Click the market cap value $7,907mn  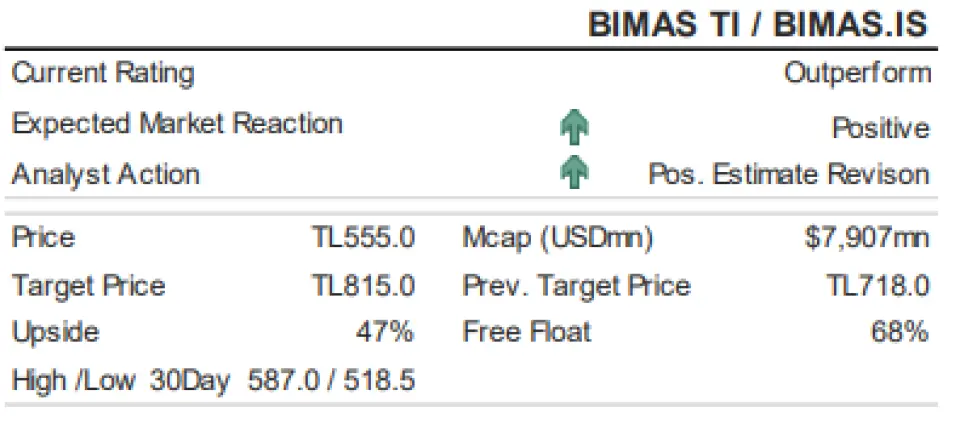(x=866, y=238)
